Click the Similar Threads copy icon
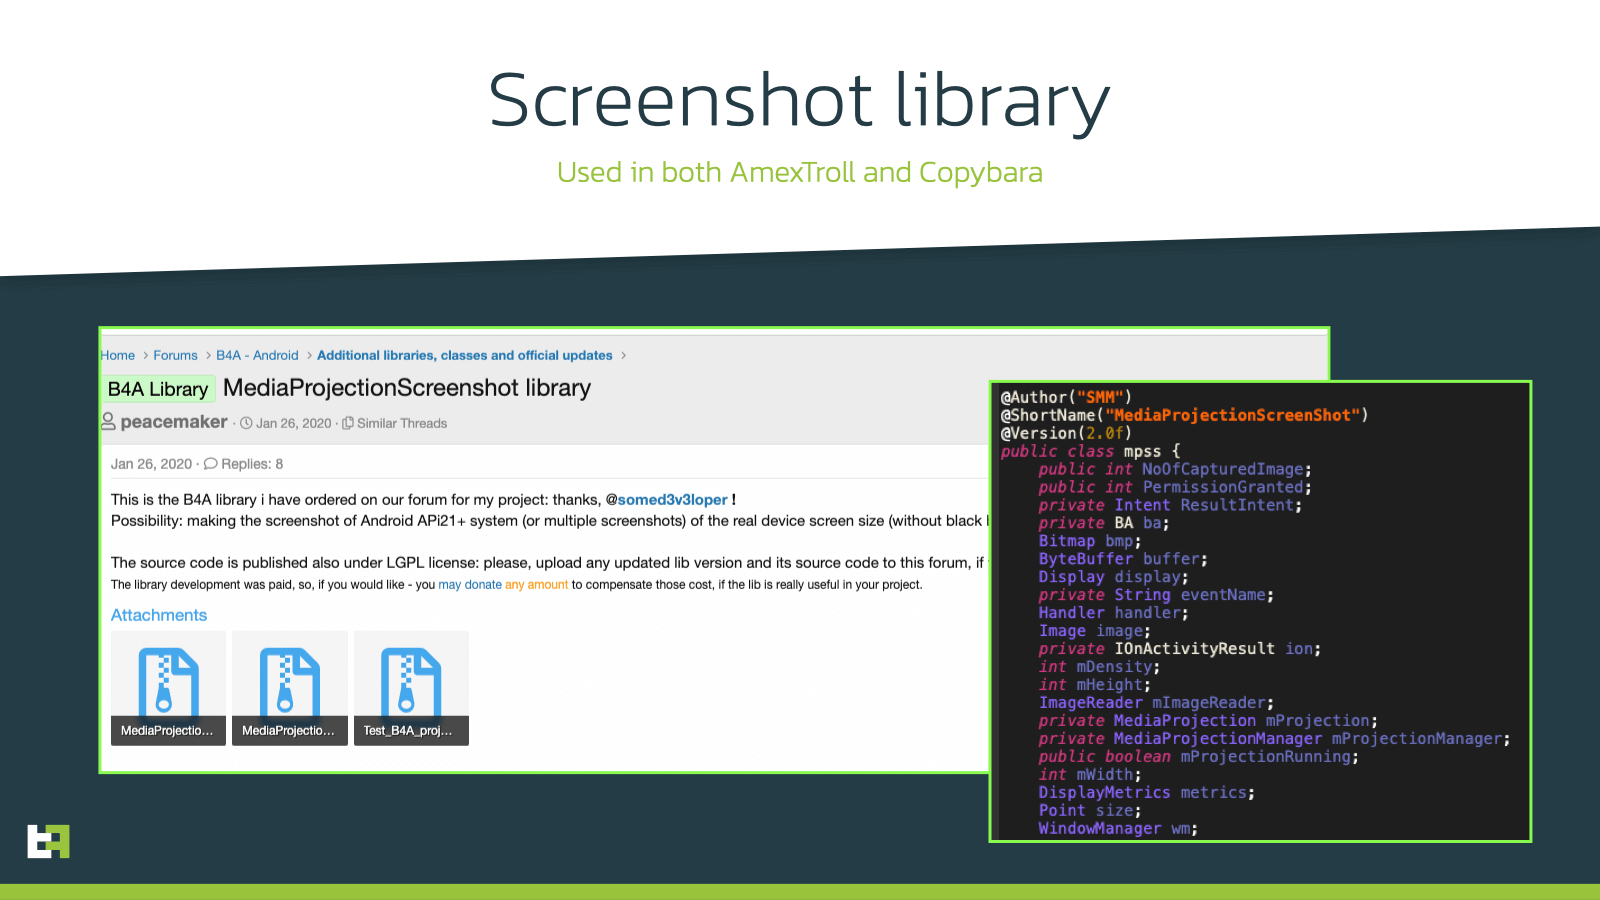1600x900 pixels. pyautogui.click(x=348, y=423)
